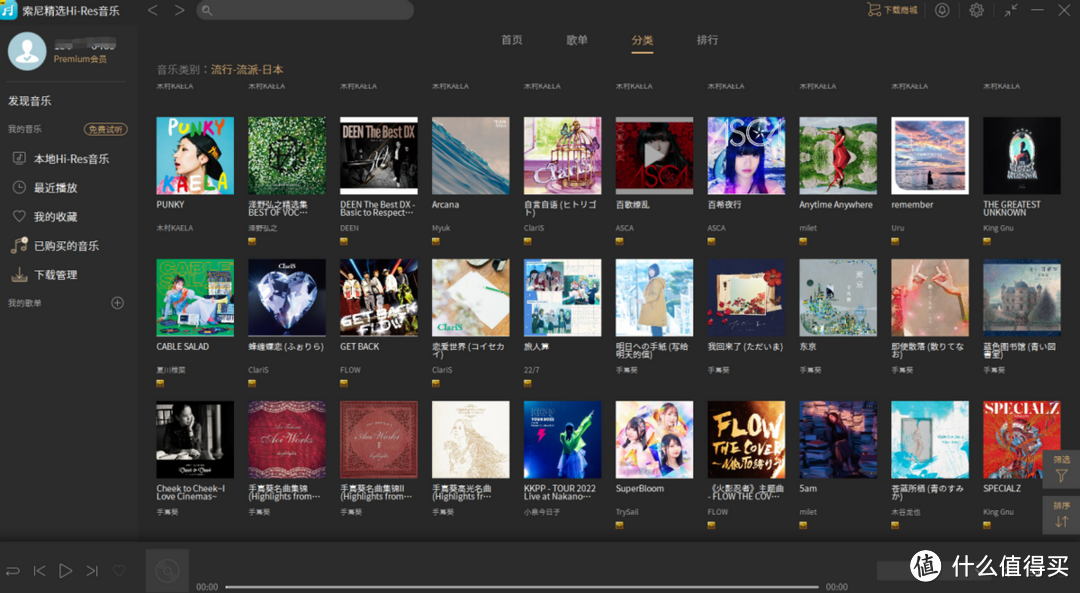Viewport: 1080px width, 593px height.
Task: Click the Premium会员 membership label
Action: coord(81,59)
